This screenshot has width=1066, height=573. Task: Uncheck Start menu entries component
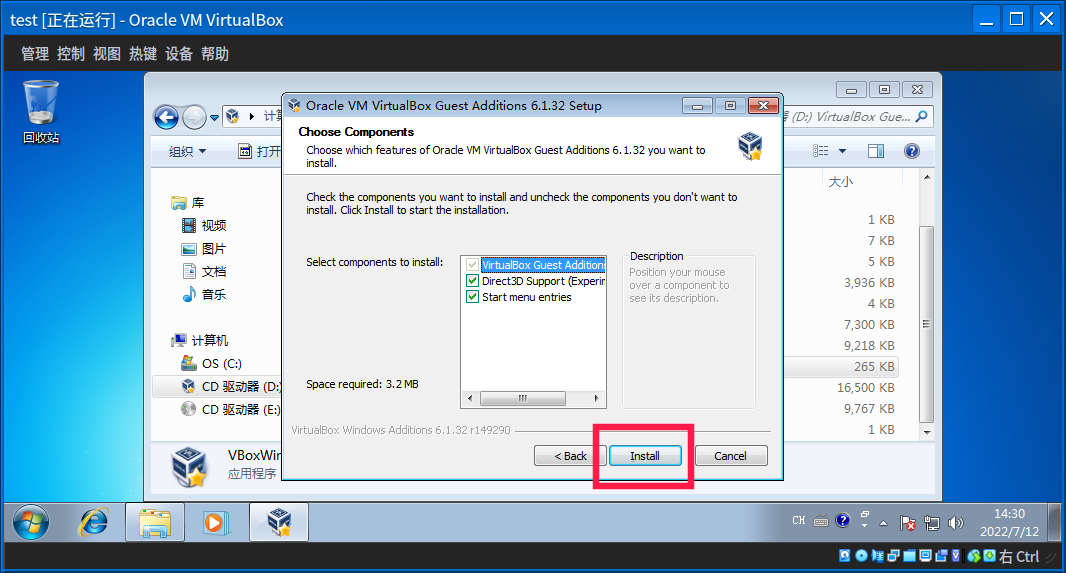[x=473, y=297]
